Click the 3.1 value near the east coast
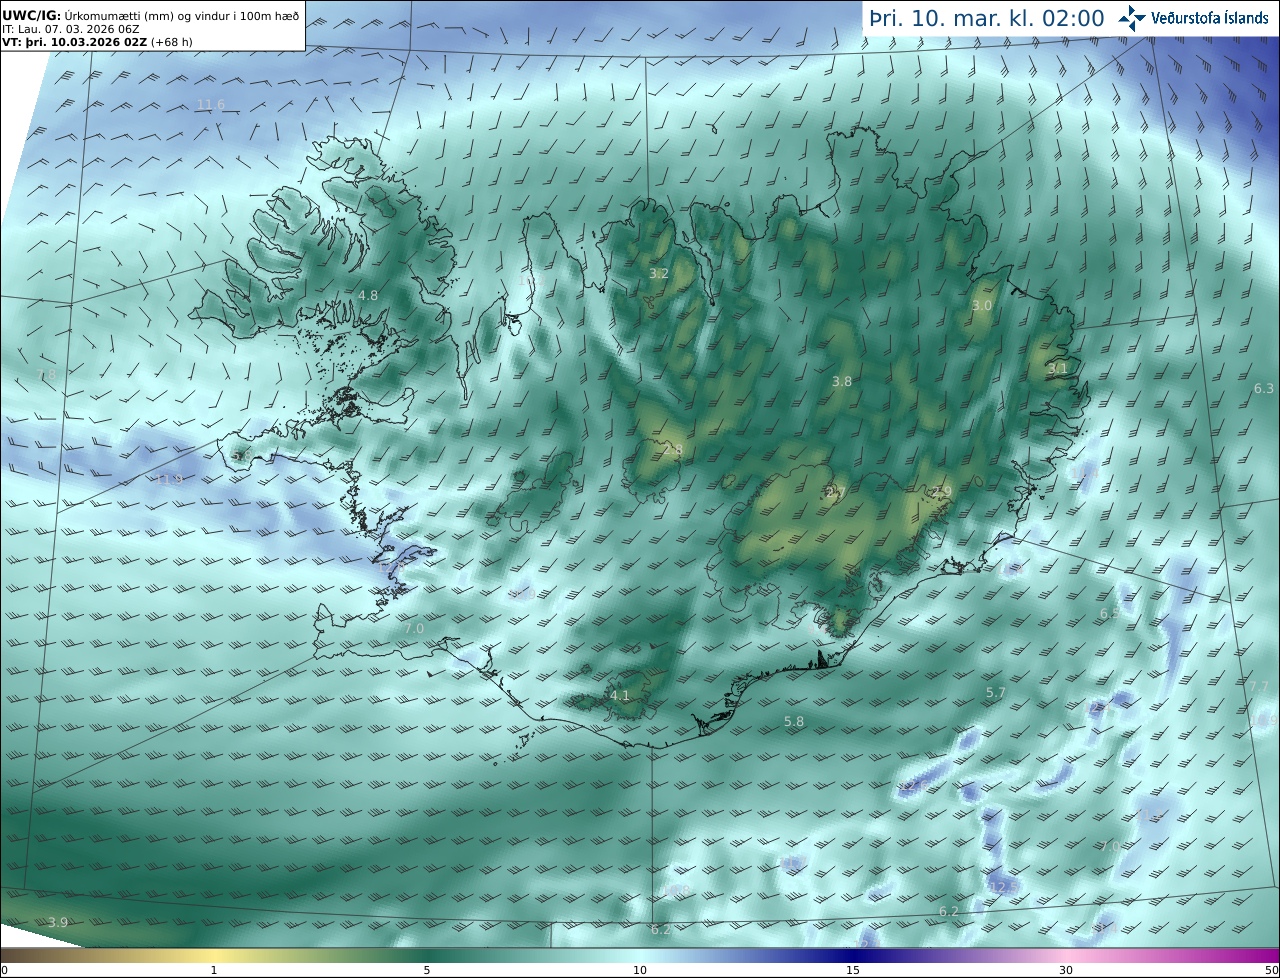This screenshot has height=978, width=1280. 1057,369
